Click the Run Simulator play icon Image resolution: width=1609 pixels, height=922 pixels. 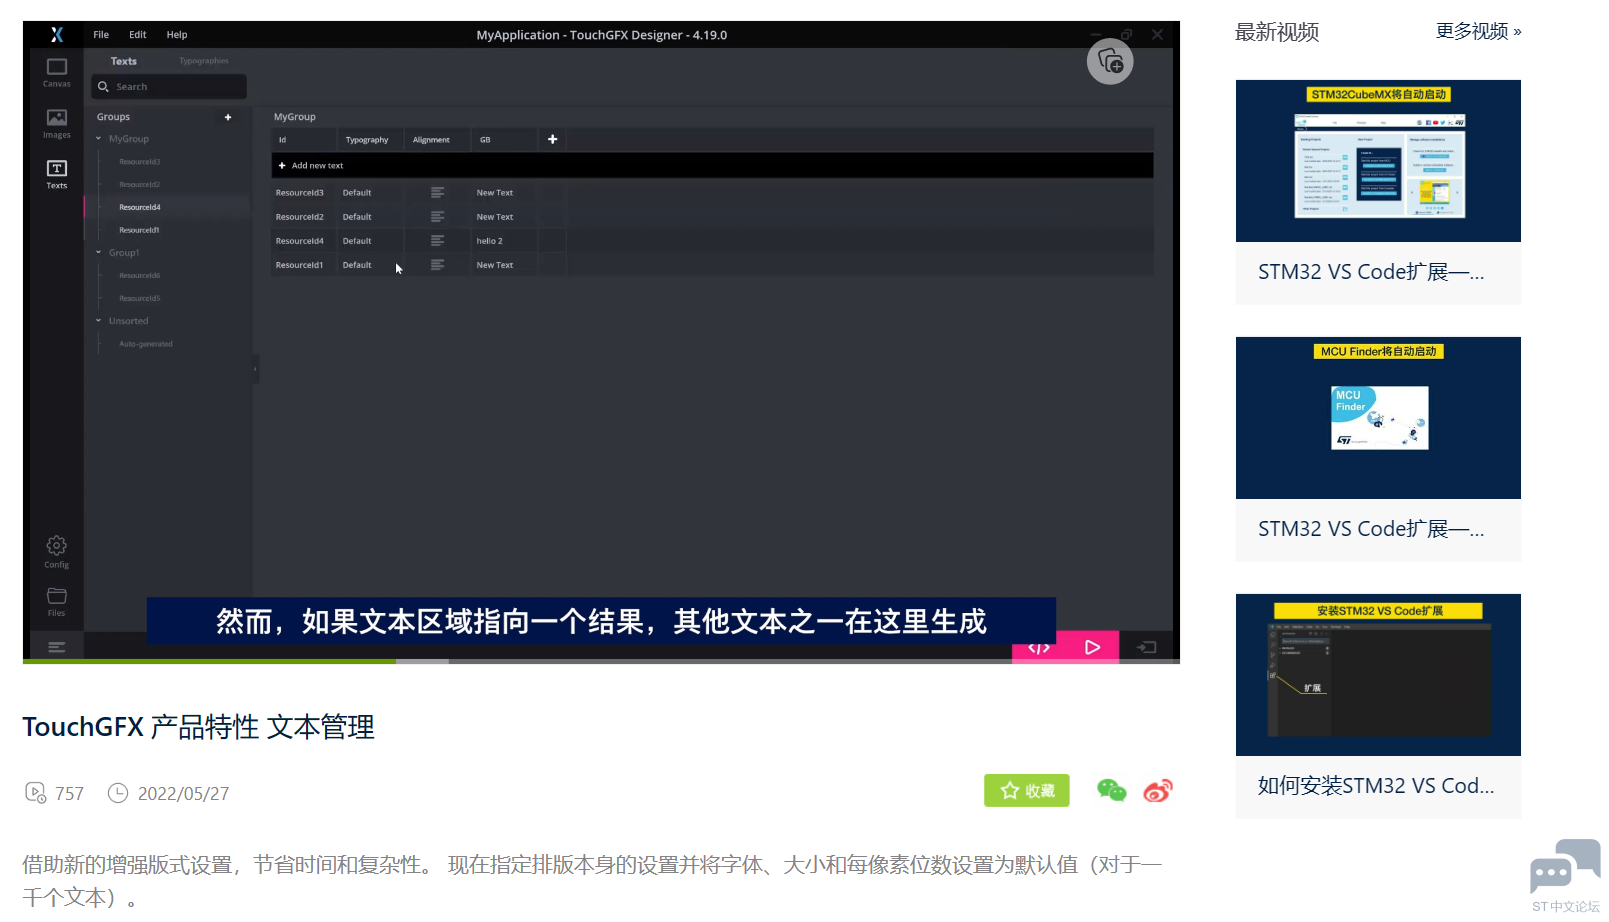tap(1092, 647)
